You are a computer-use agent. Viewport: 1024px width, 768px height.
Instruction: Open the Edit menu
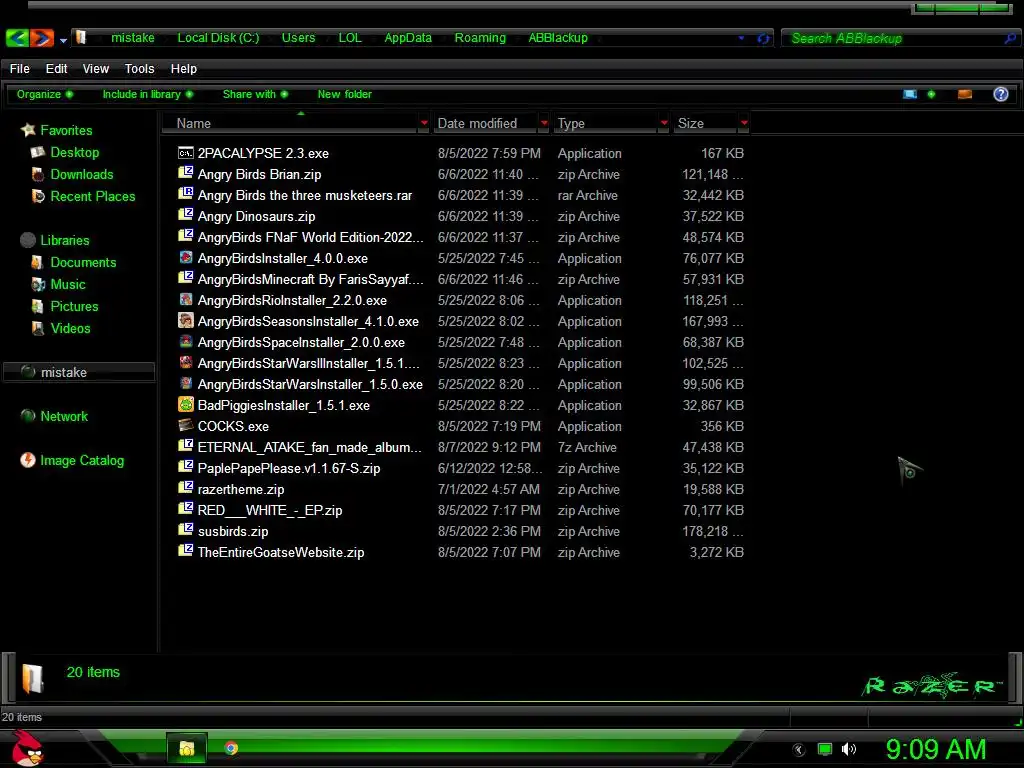[x=56, y=69]
